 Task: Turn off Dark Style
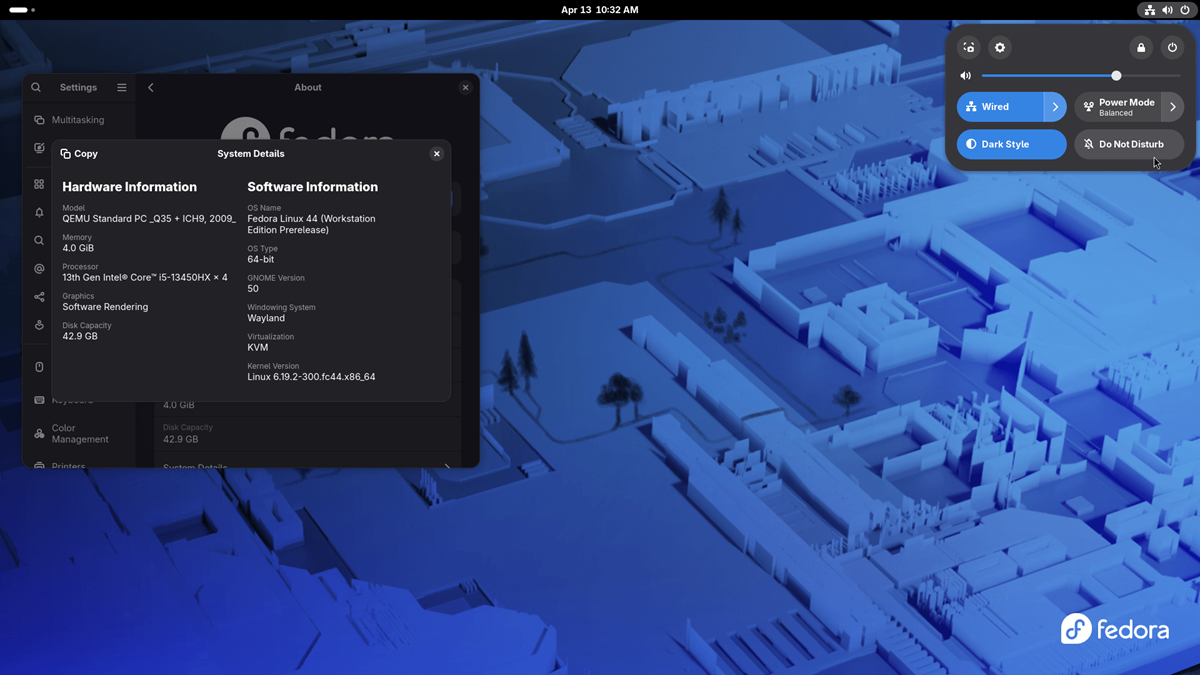(x=1011, y=144)
